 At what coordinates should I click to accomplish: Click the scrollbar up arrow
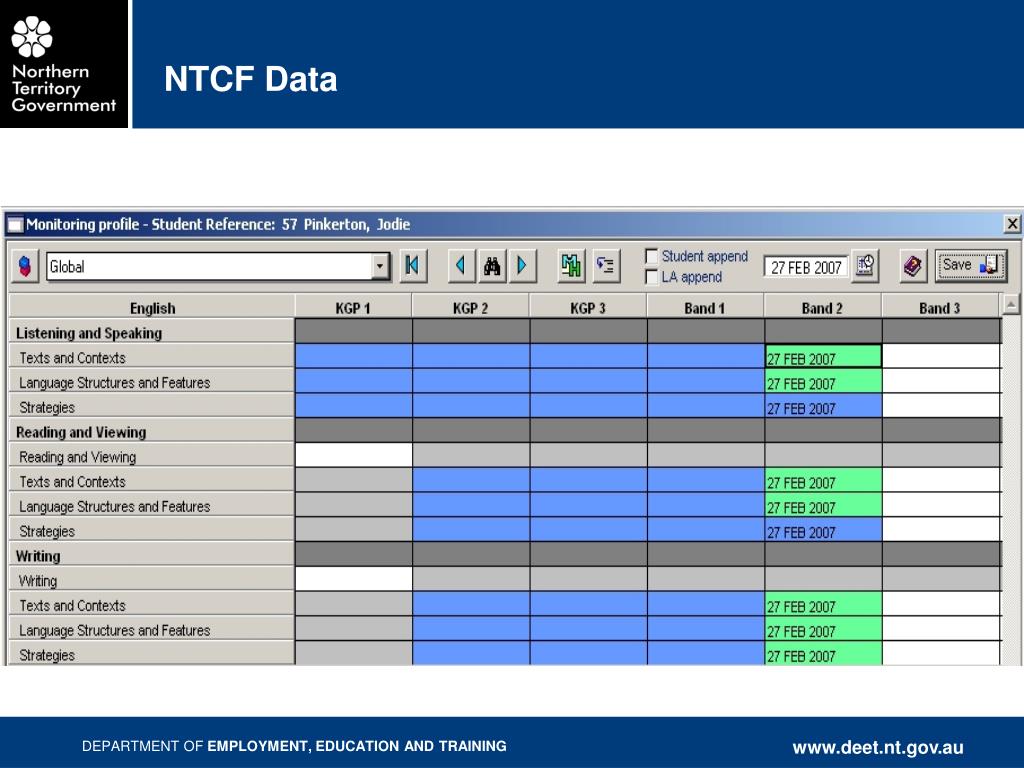coord(1011,305)
